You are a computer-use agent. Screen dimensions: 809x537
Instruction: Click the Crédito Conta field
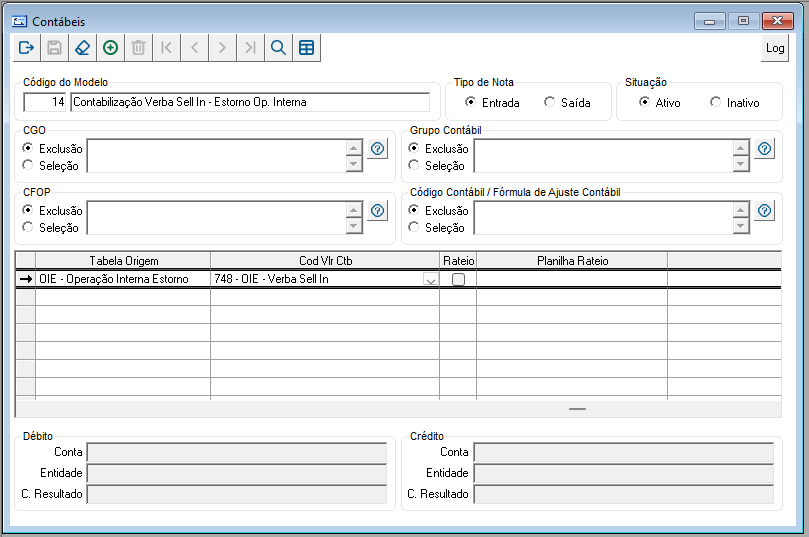coord(624,452)
